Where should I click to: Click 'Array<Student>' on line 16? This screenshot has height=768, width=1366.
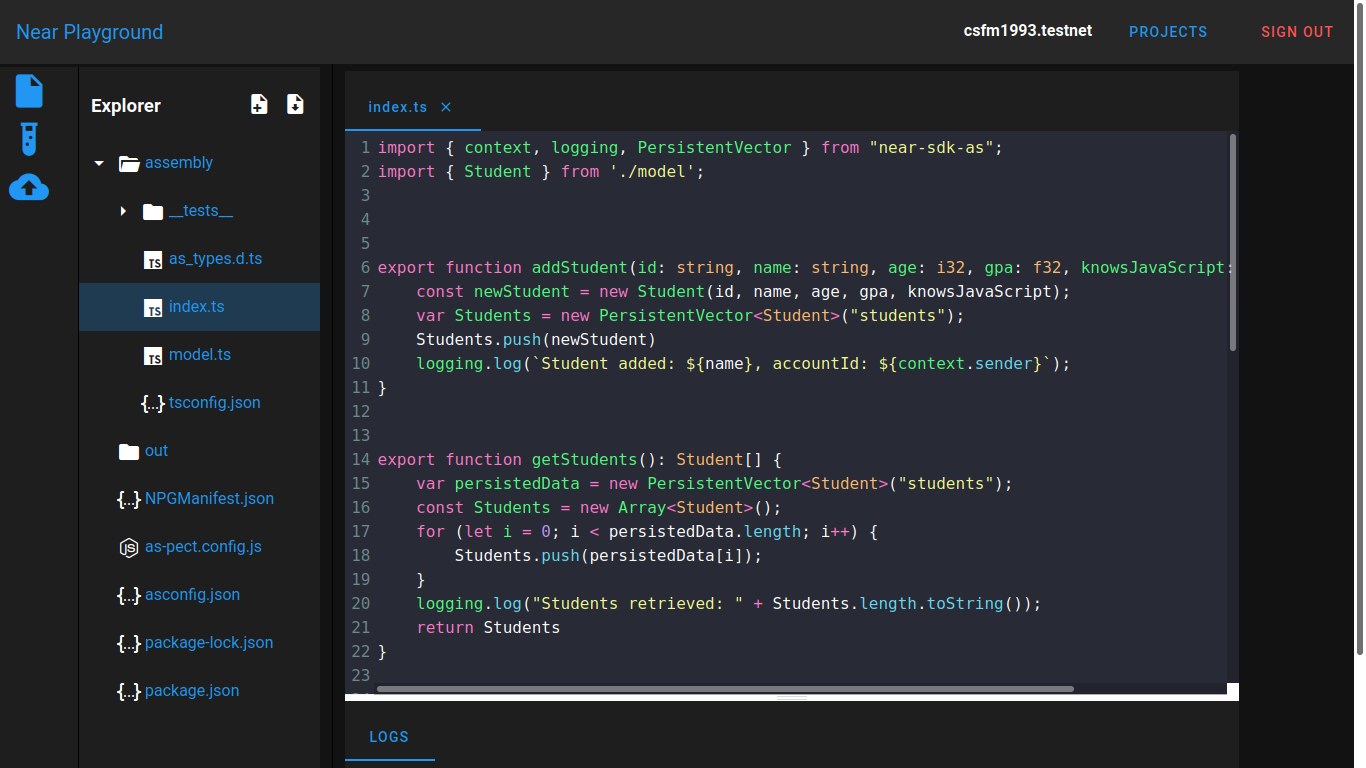click(686, 507)
